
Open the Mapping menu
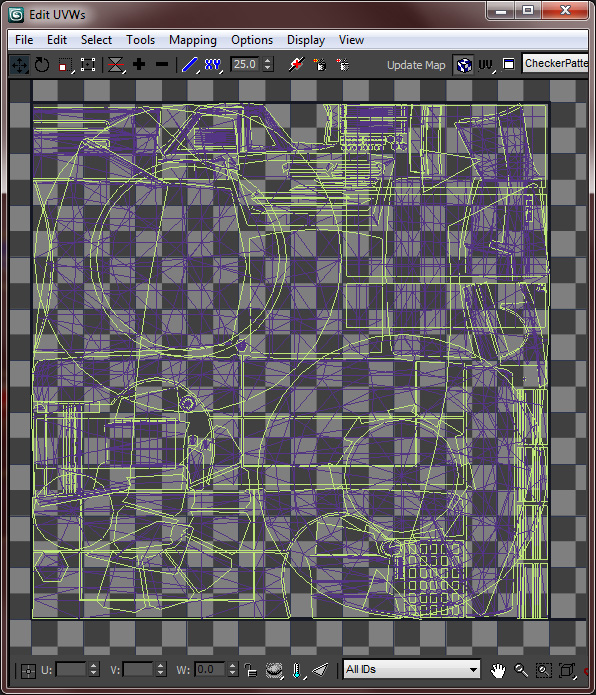click(193, 40)
